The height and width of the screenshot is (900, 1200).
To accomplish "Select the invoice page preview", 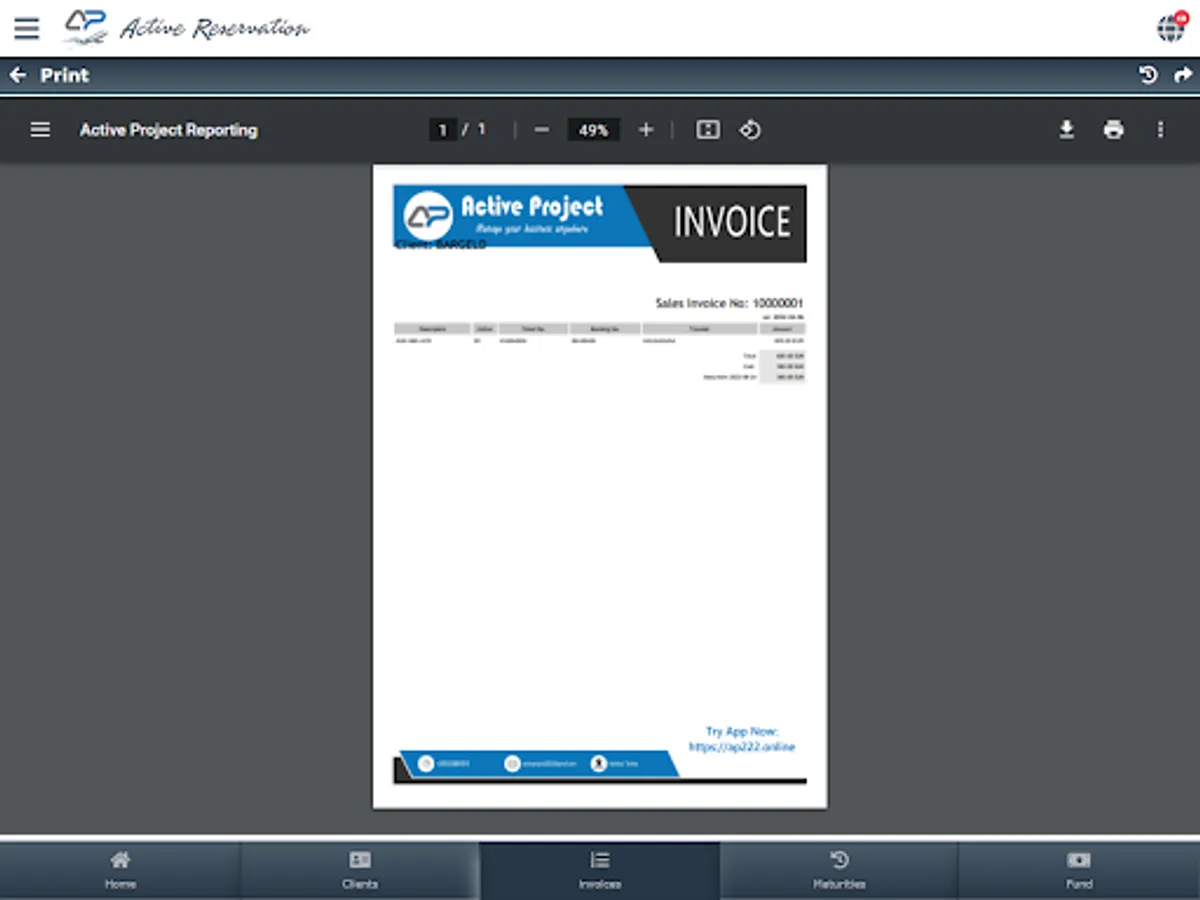I will pos(600,485).
